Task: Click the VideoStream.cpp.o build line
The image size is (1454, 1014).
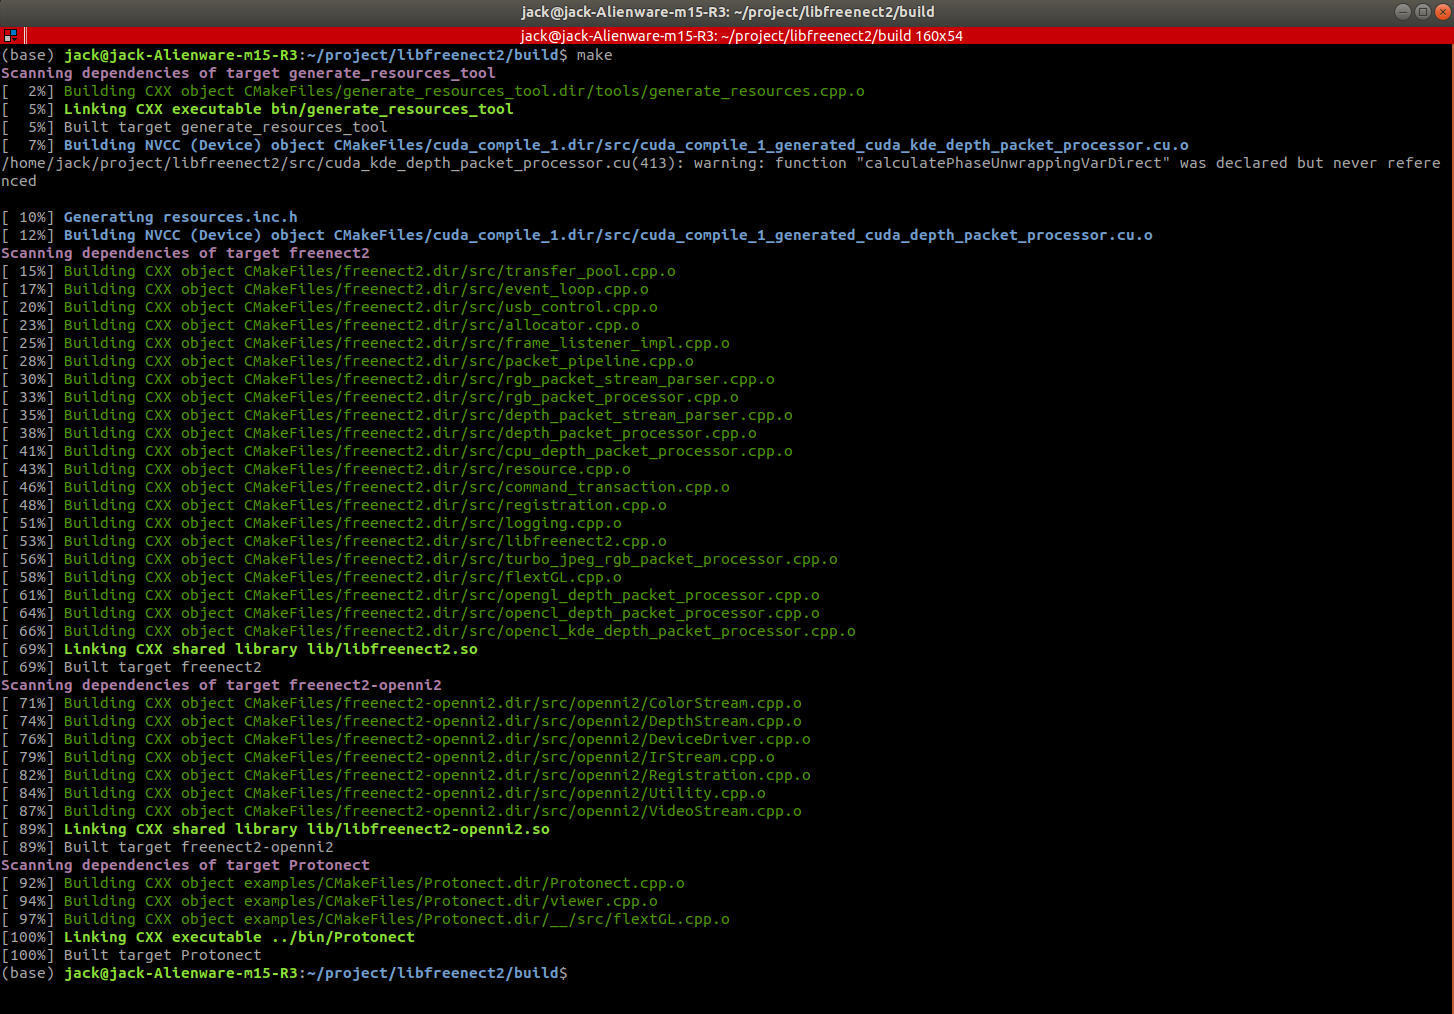Action: 401,811
